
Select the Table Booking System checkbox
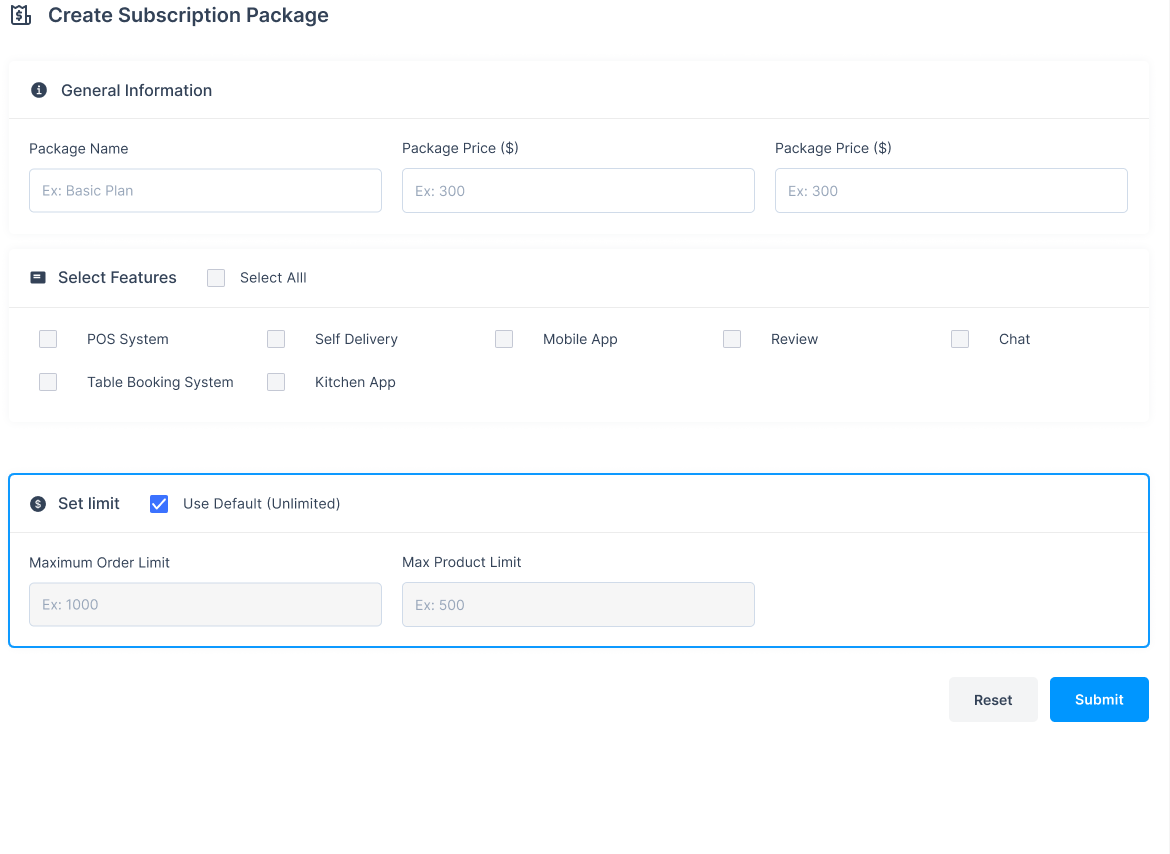coord(48,382)
